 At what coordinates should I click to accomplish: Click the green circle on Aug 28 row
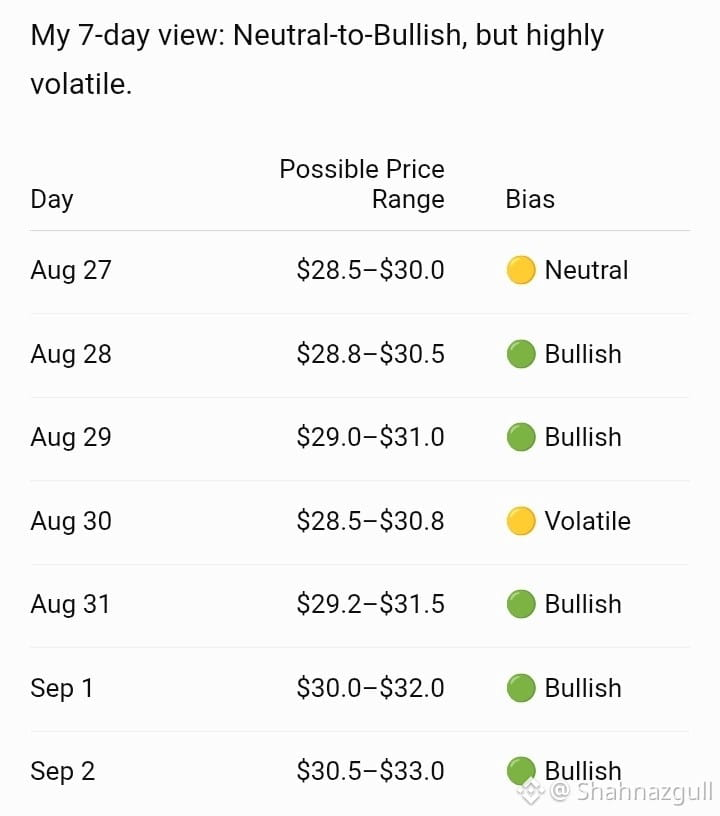[521, 354]
